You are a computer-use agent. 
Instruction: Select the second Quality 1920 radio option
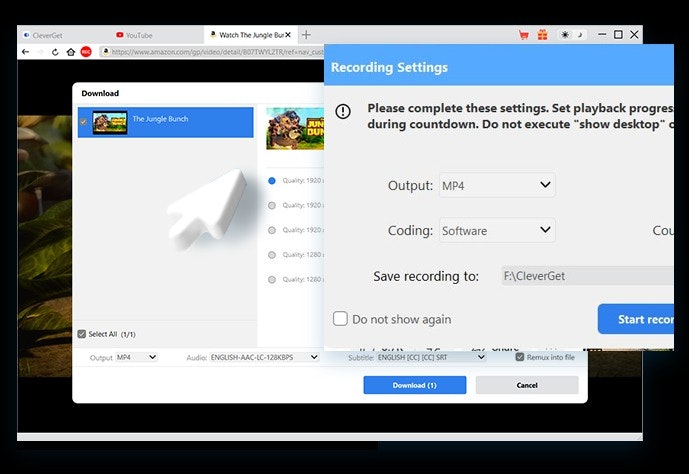tap(272, 205)
